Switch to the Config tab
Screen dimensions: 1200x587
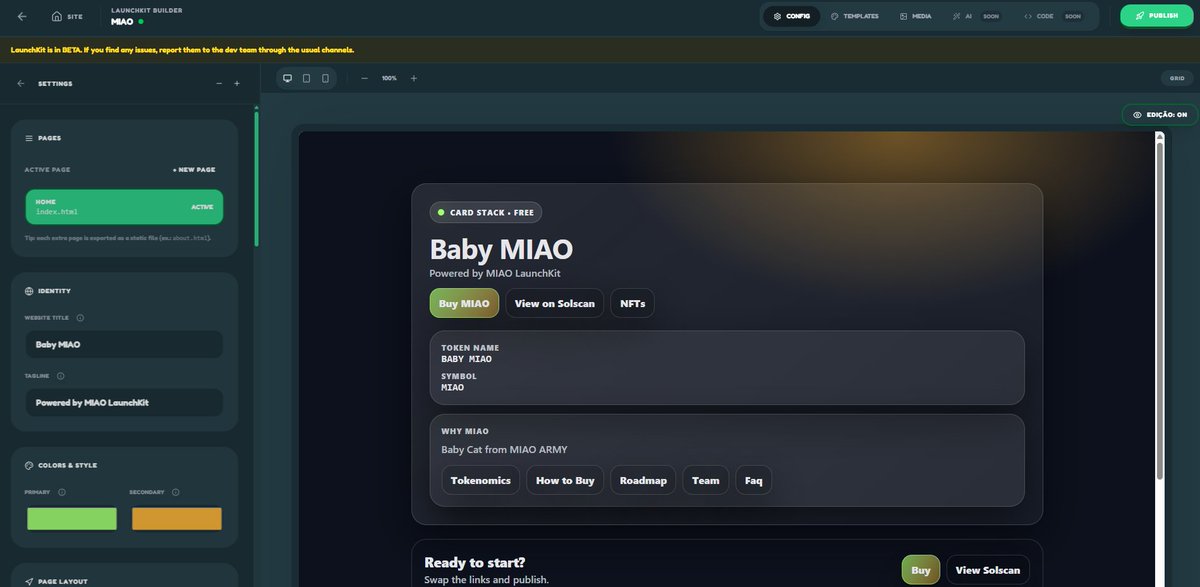click(x=791, y=16)
